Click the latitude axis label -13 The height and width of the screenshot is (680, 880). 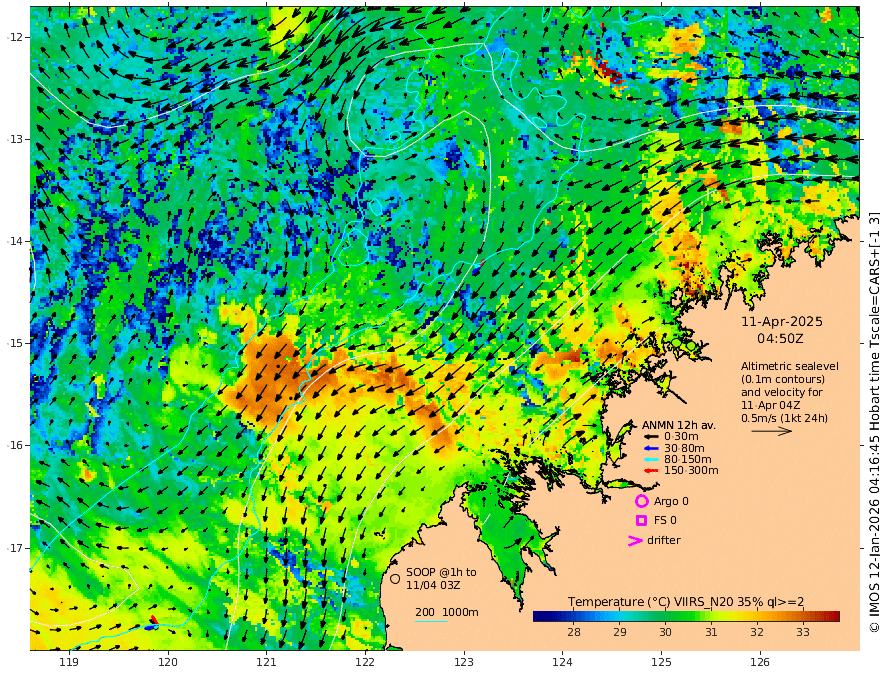tap(15, 139)
